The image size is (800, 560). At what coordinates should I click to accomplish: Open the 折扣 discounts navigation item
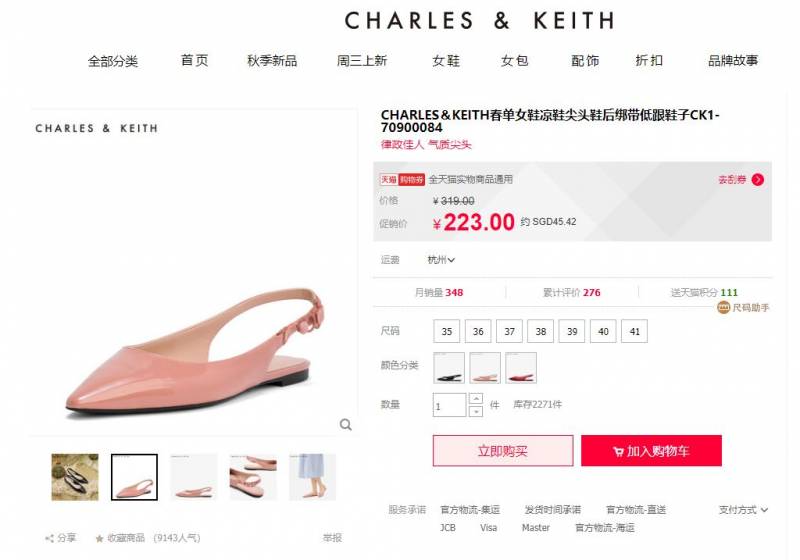point(648,61)
